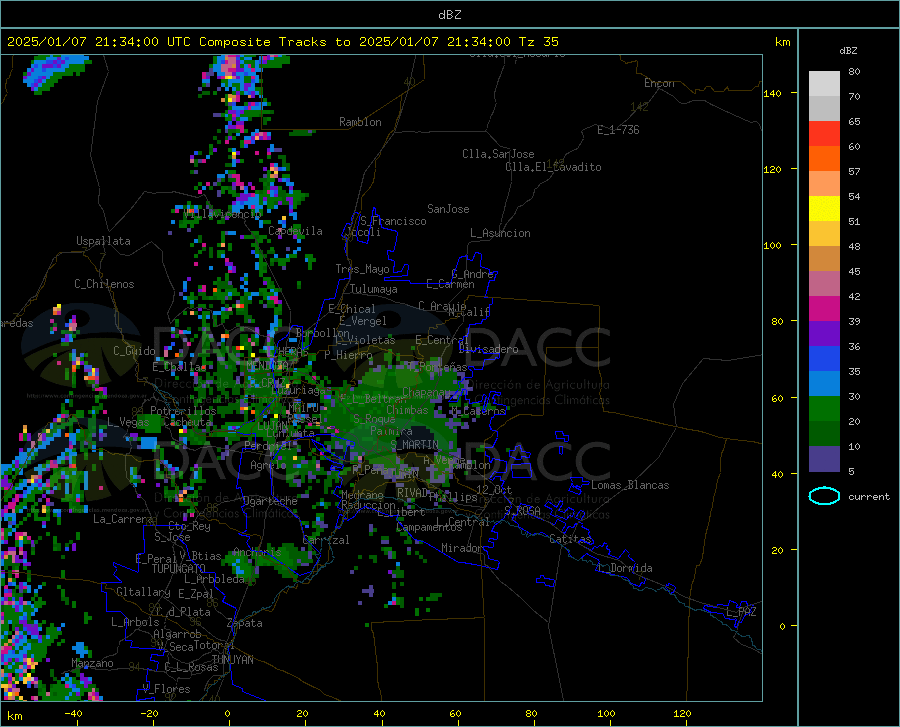Click the 'Phillips' map label

tap(453, 497)
